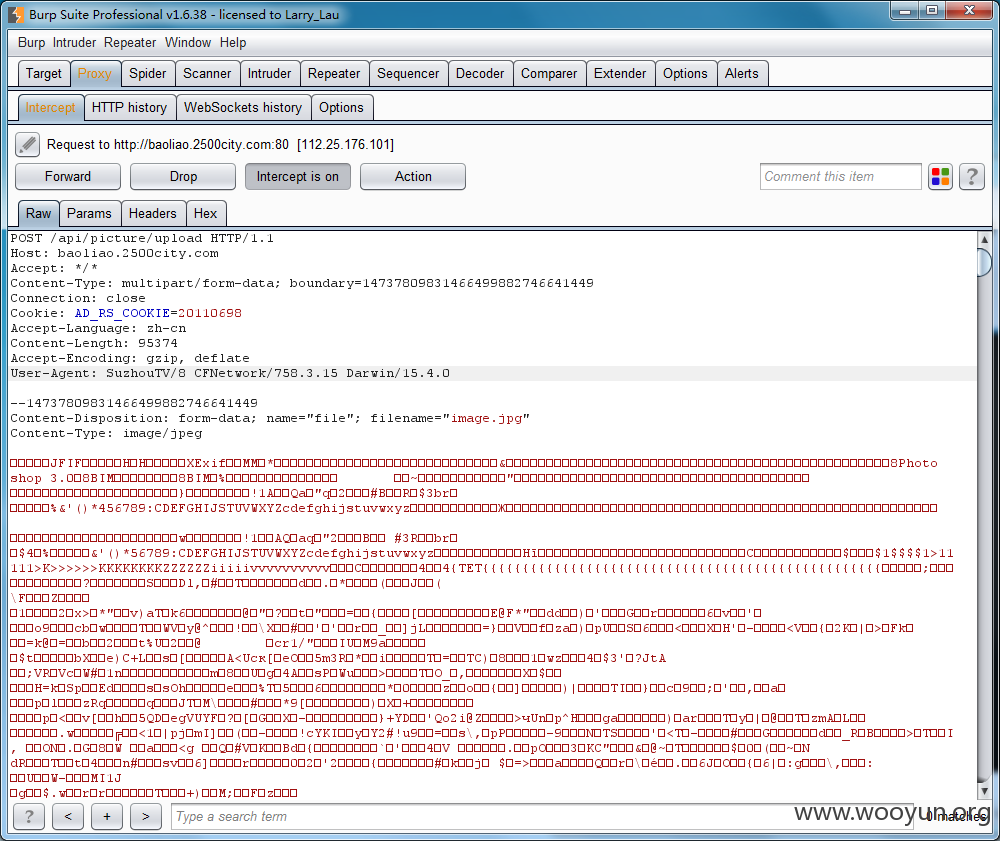Screen dimensions: 1000x841
Task: Close the Burp Suite window
Action: click(969, 10)
